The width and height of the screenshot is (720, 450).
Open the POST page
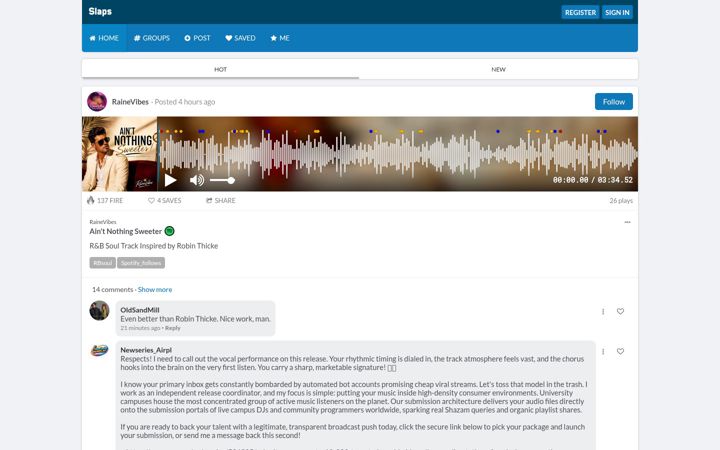197,38
